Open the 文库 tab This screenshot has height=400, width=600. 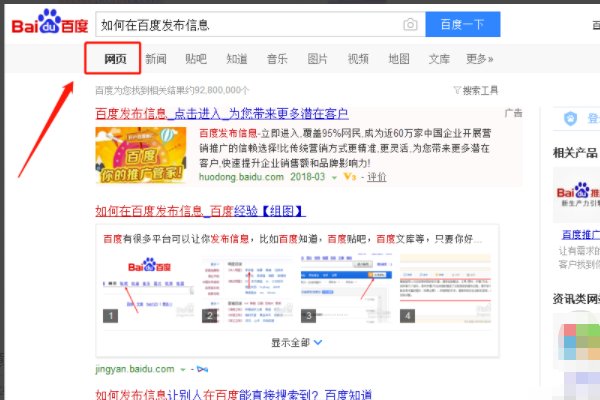[439, 59]
